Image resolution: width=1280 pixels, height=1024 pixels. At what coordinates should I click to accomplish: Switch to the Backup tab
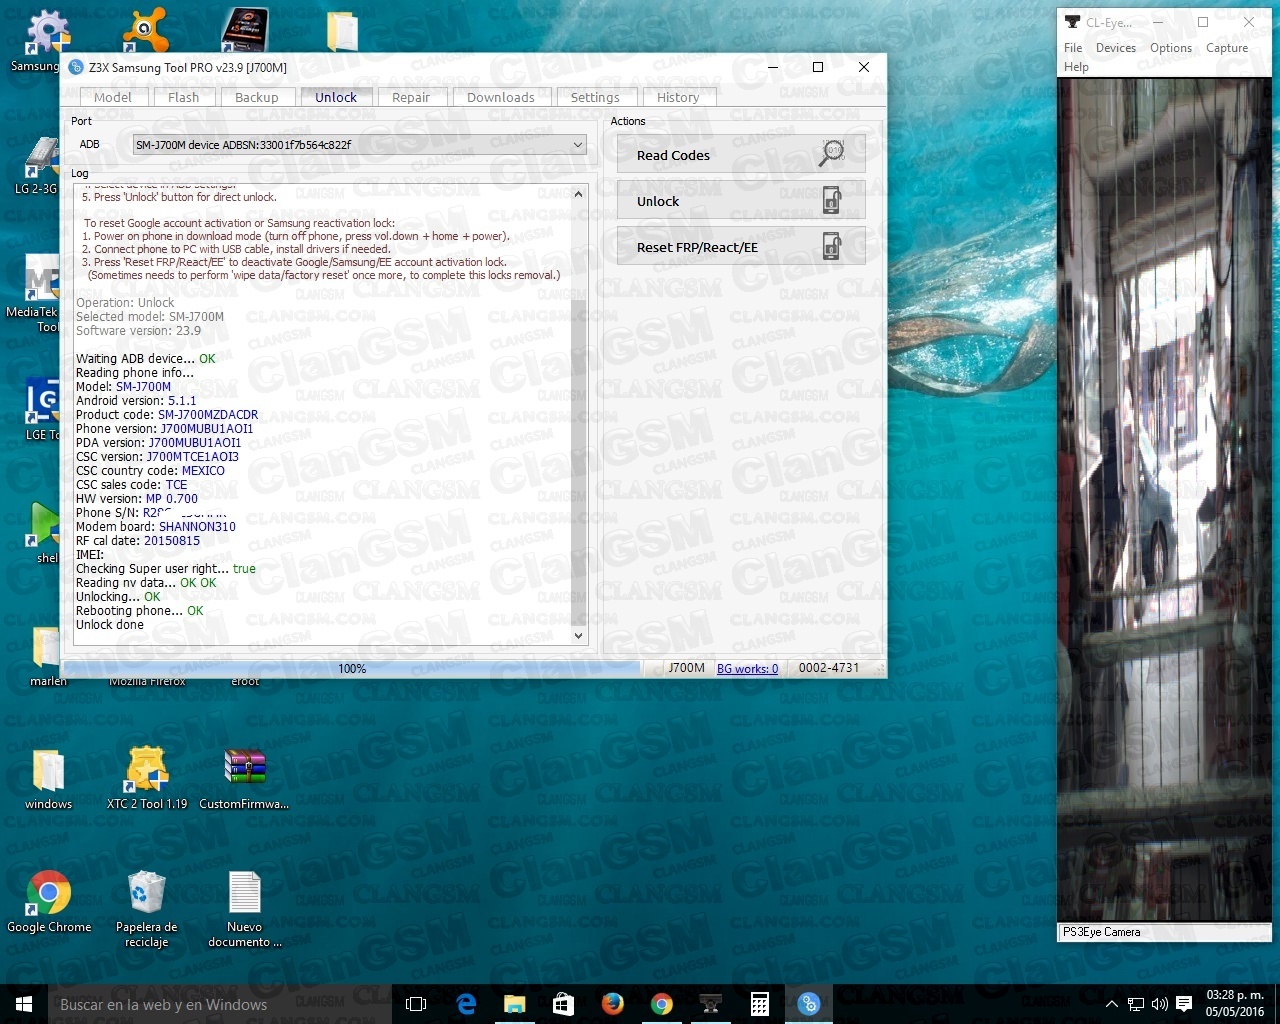pyautogui.click(x=257, y=97)
